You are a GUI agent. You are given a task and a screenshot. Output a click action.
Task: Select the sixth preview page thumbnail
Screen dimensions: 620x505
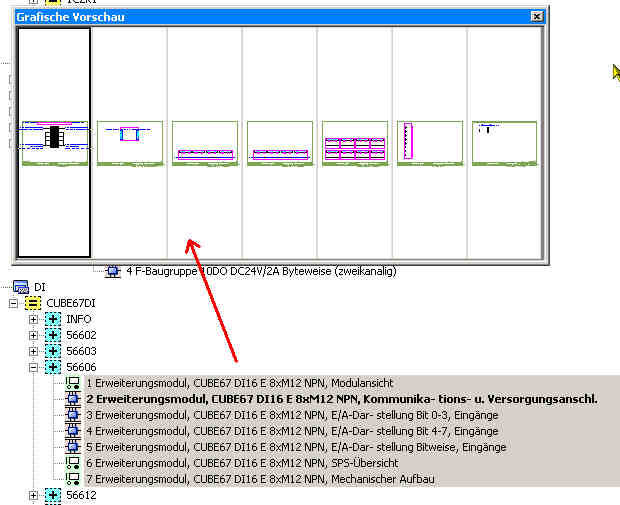coord(430,142)
